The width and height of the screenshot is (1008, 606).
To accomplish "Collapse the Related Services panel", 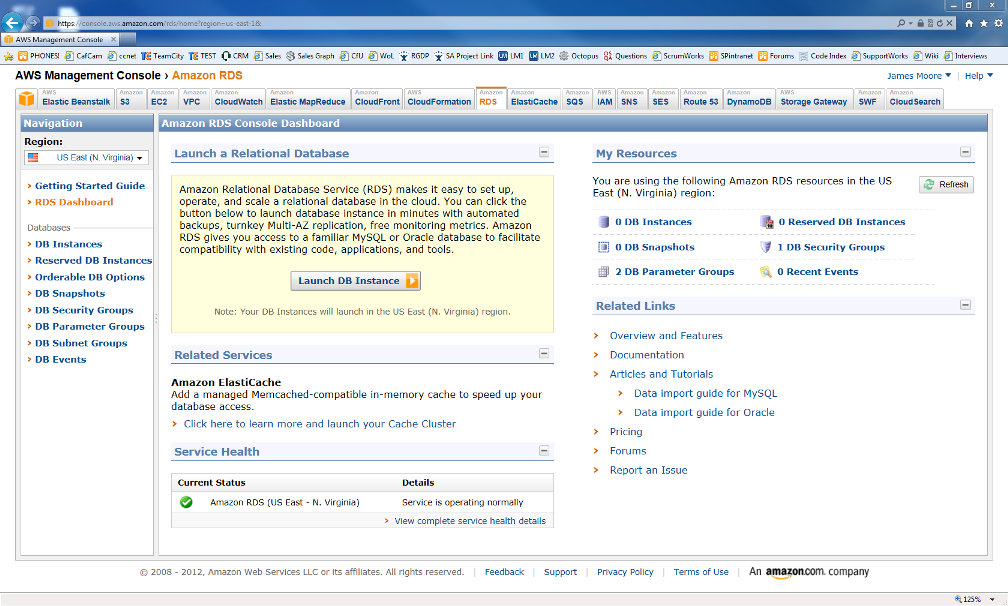I will point(544,353).
